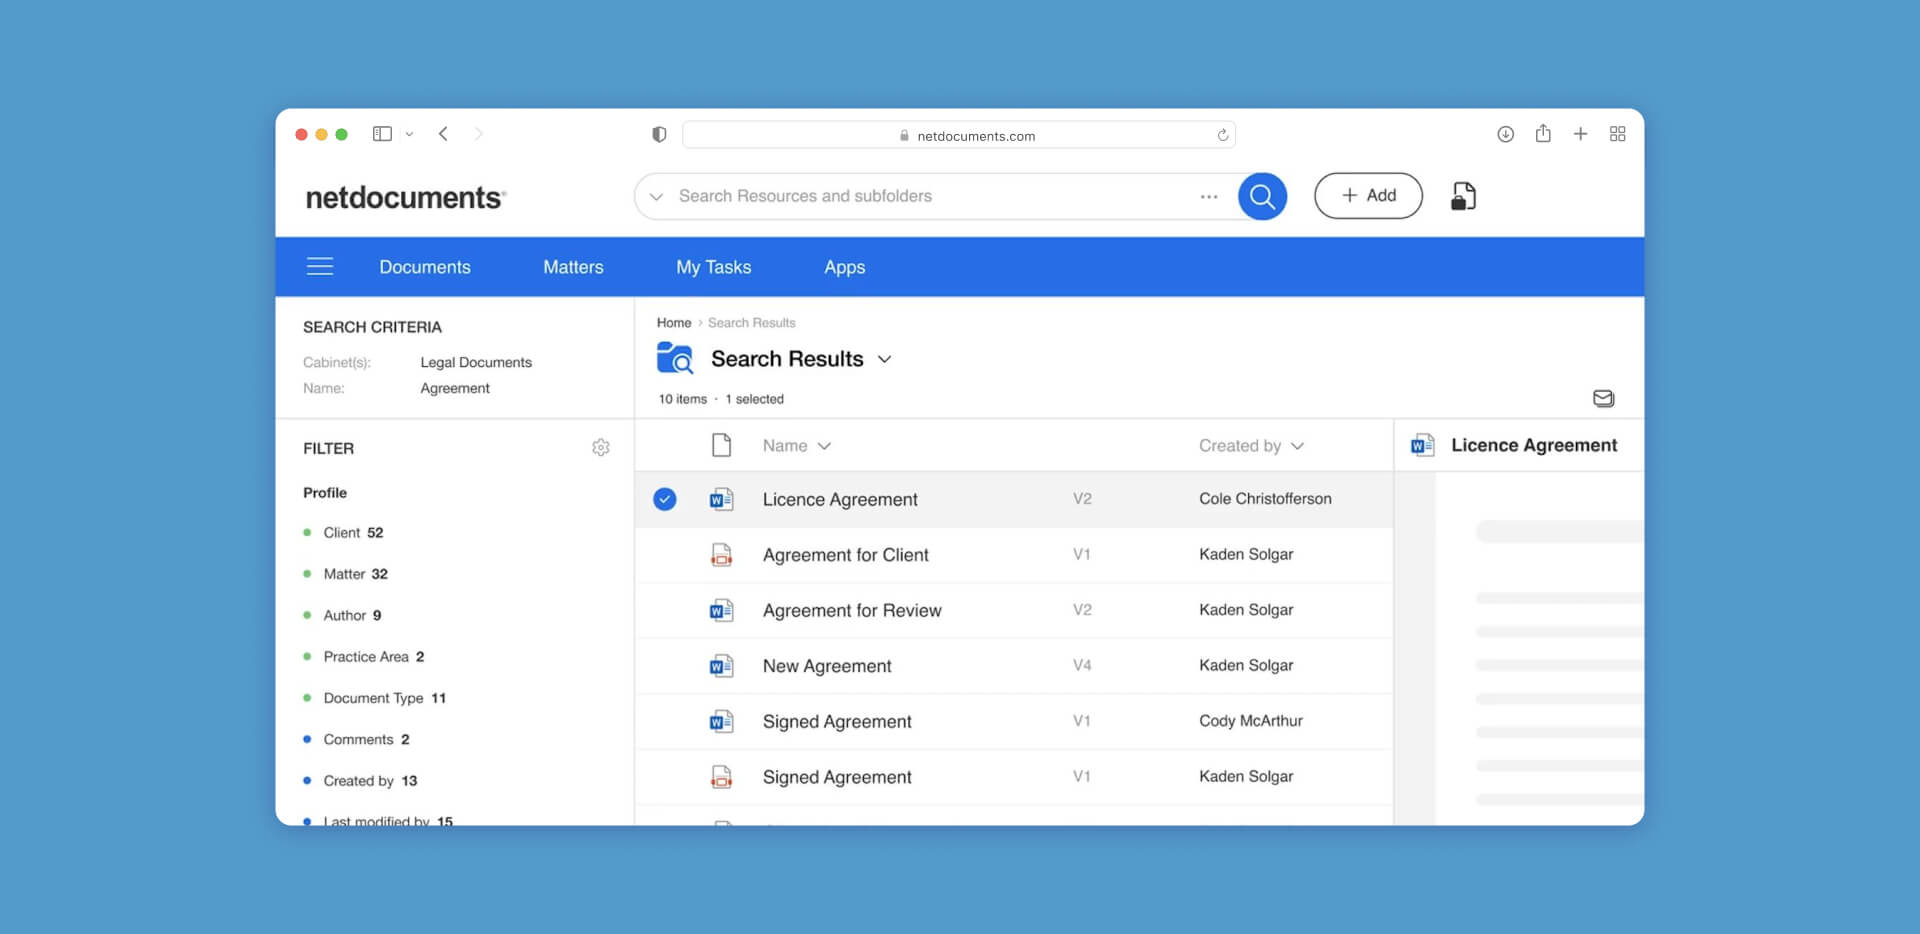Click the privacy shield icon
The width and height of the screenshot is (1920, 934).
point(659,134)
